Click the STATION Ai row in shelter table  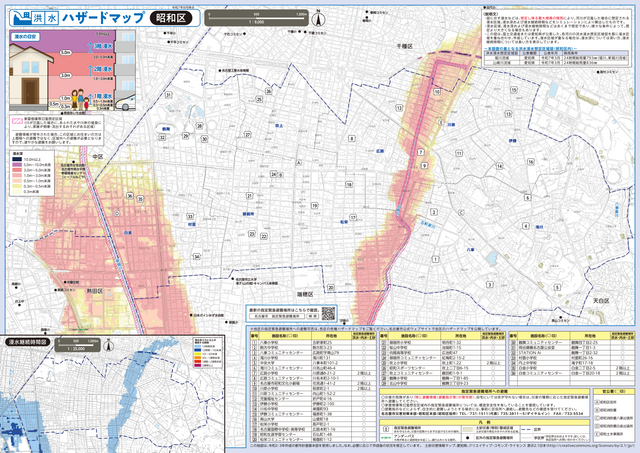[x=572, y=353]
